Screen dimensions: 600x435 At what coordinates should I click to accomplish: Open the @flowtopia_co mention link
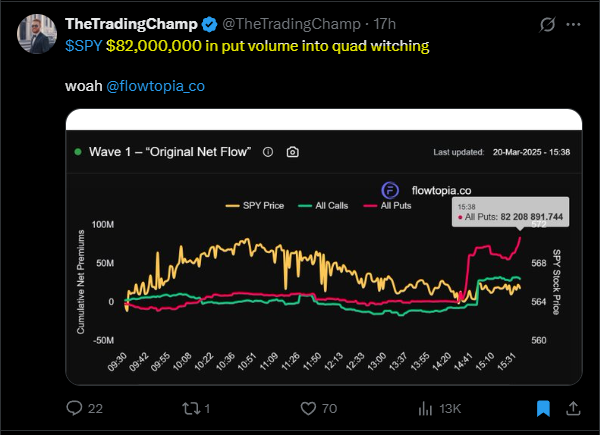[155, 86]
